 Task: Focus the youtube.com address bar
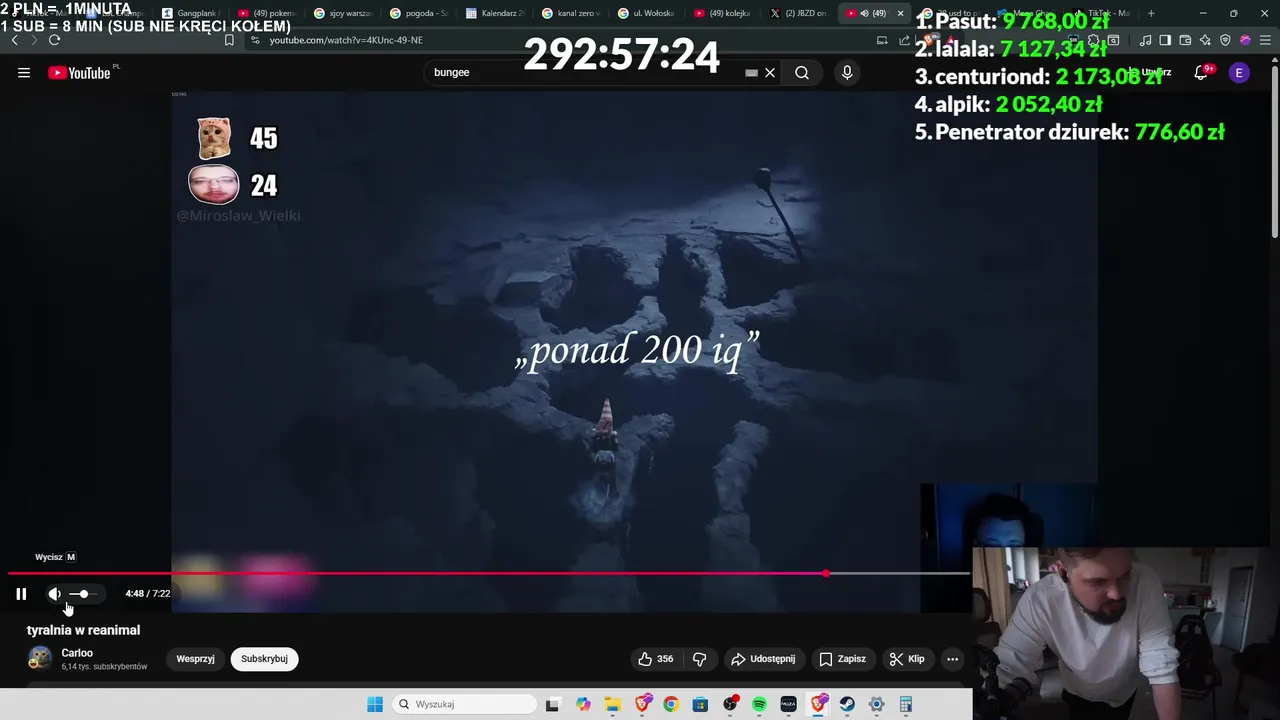coord(560,40)
